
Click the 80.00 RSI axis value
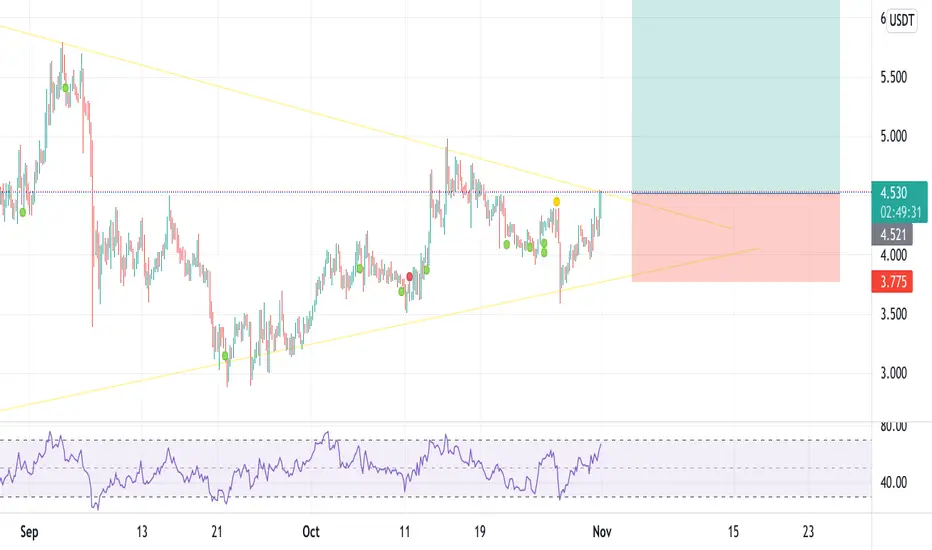(893, 427)
